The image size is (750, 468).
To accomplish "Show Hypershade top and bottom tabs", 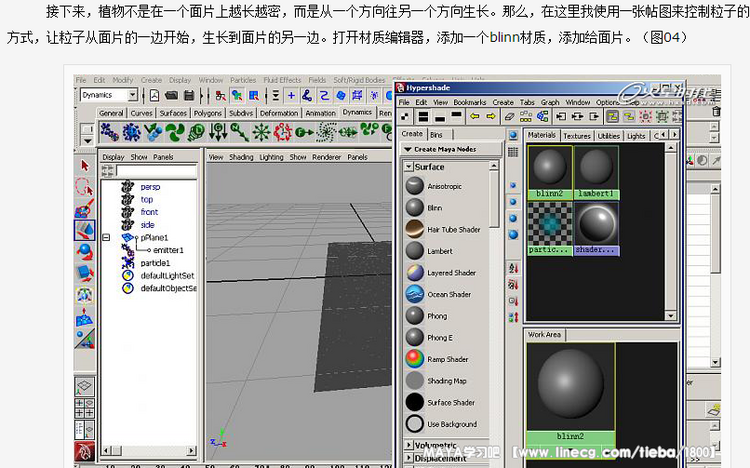I will pyautogui.click(x=423, y=116).
